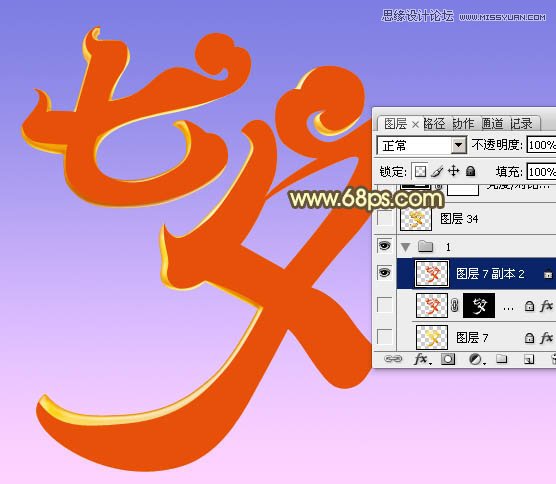Viewport: 556px width, 484px height.
Task: Click the link layers icon
Action: click(393, 359)
